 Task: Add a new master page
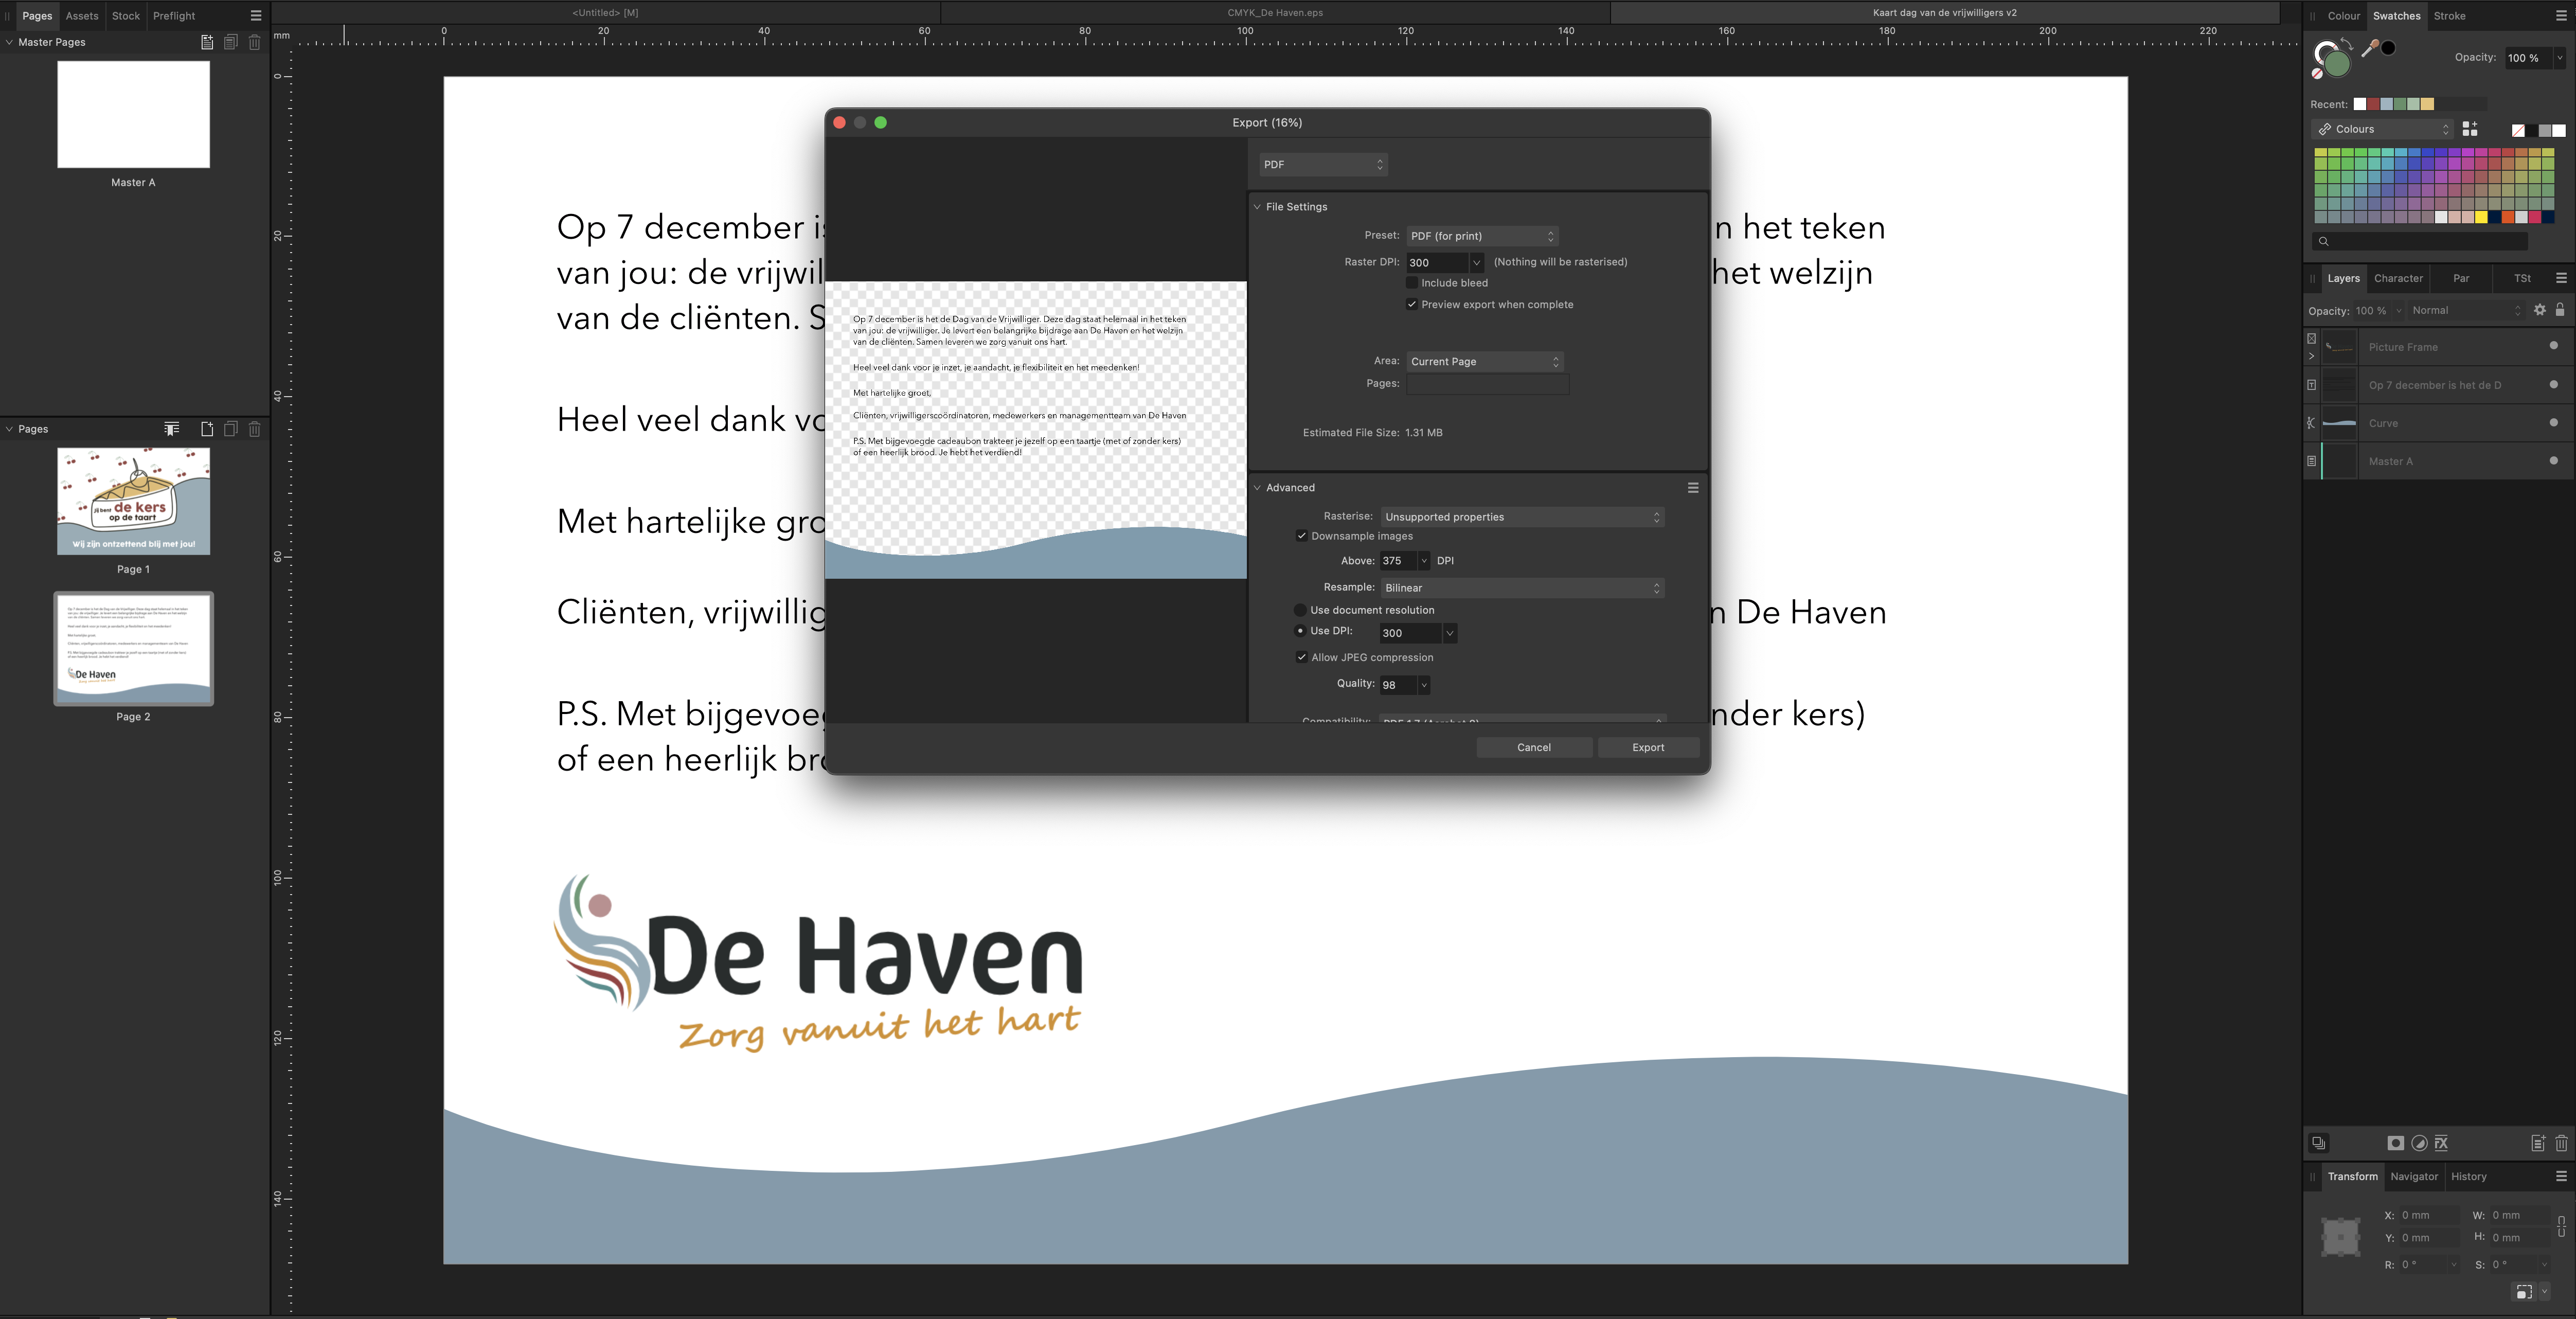click(207, 42)
